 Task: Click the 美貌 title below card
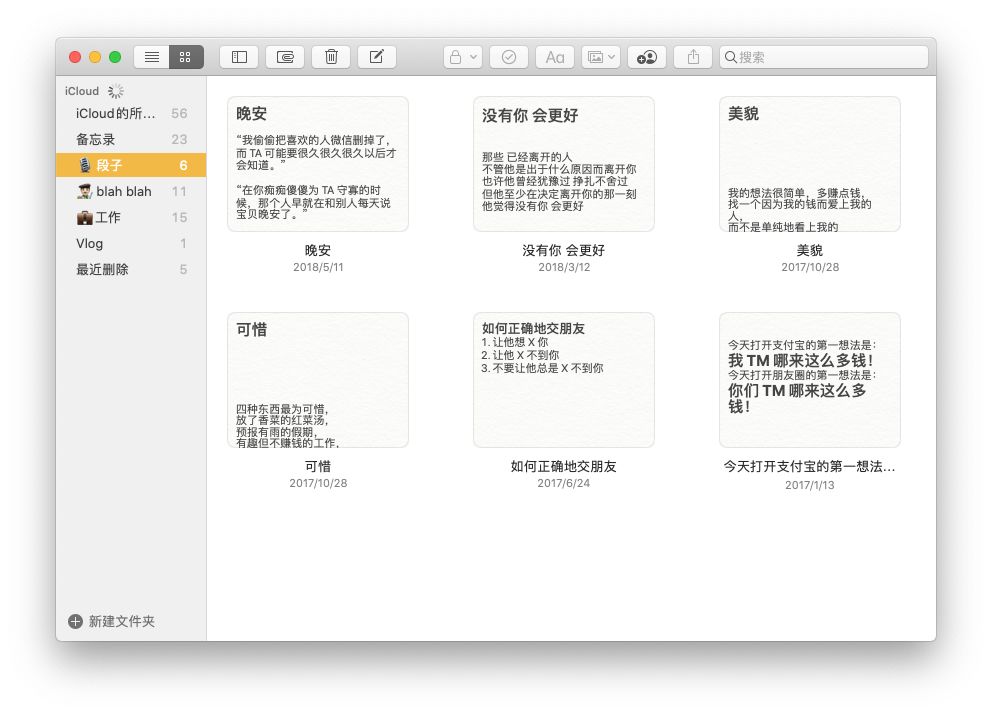click(810, 250)
